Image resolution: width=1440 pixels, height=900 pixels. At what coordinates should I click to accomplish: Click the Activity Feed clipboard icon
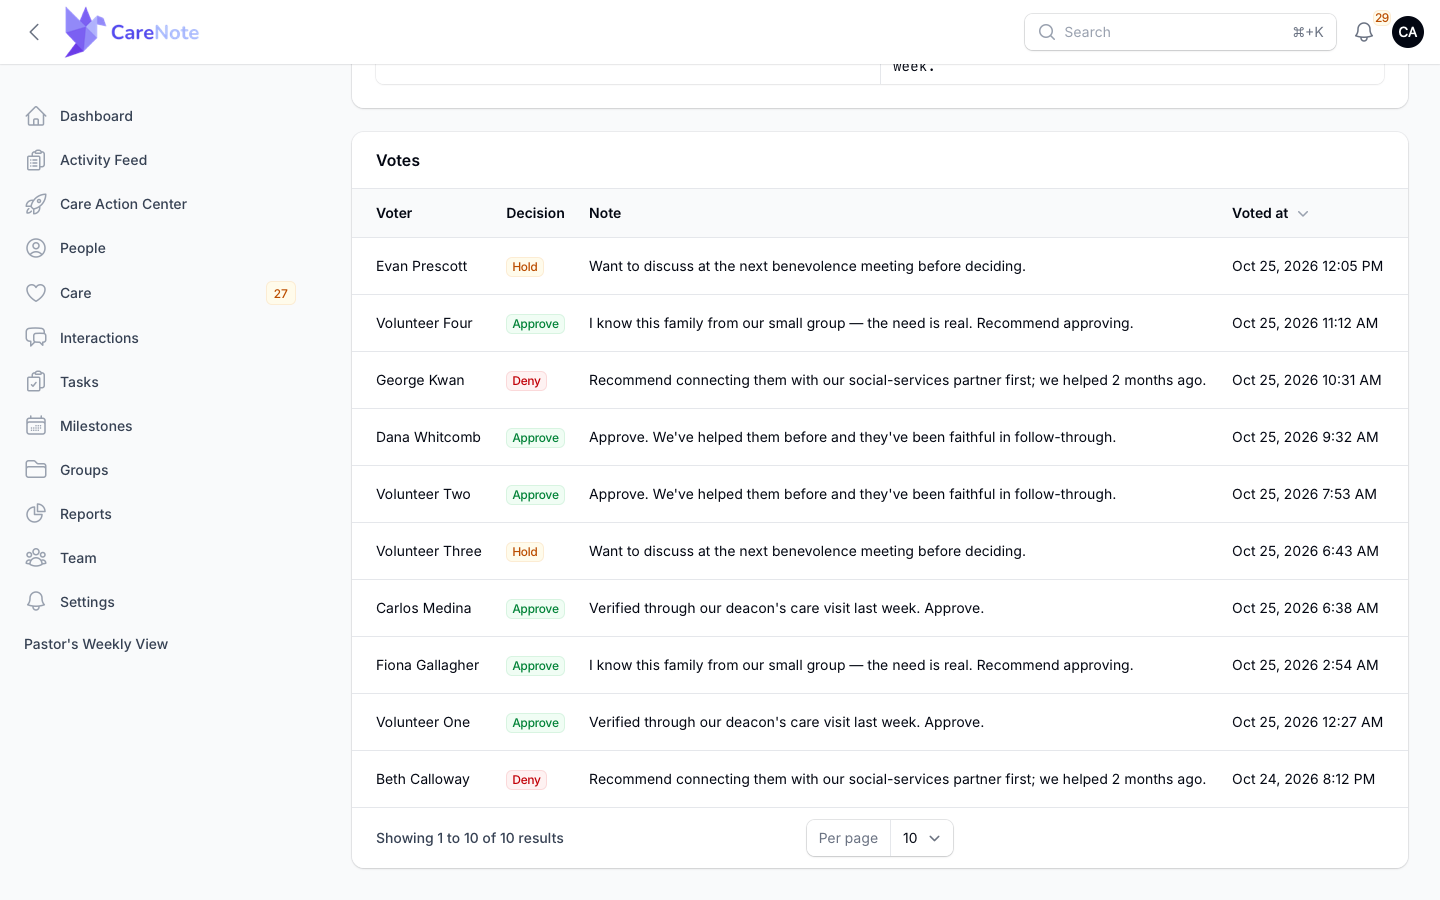[x=36, y=160]
